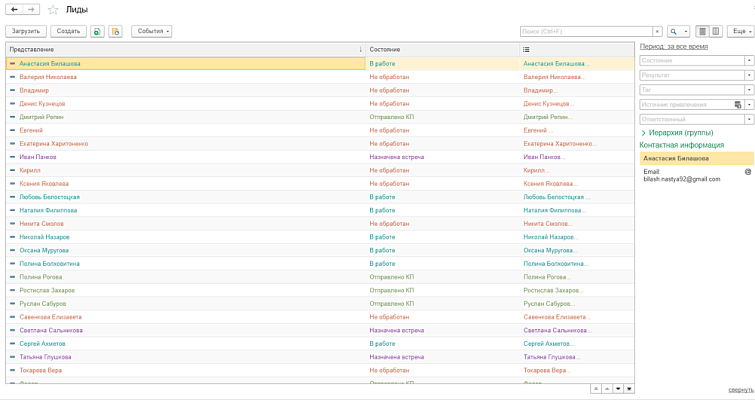Viewport: 755px width, 400px height.
Task: Click the magnifier search button
Action: 674,32
